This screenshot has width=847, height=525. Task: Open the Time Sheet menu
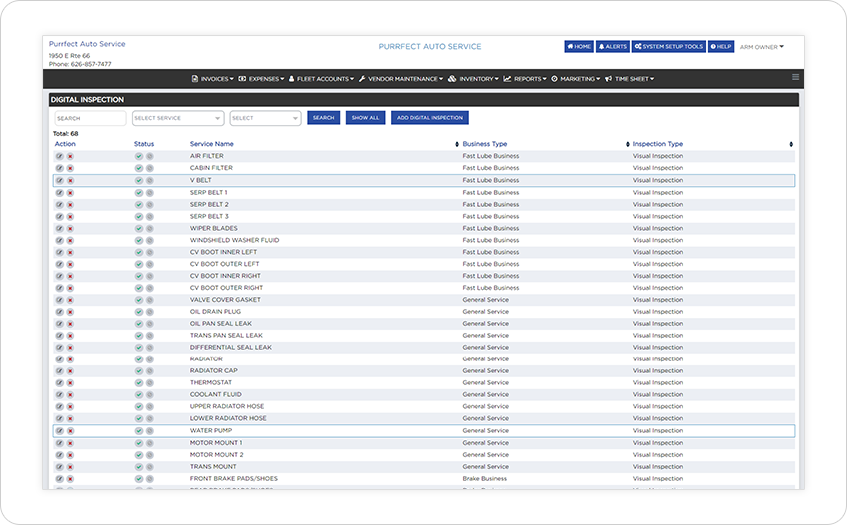(630, 79)
